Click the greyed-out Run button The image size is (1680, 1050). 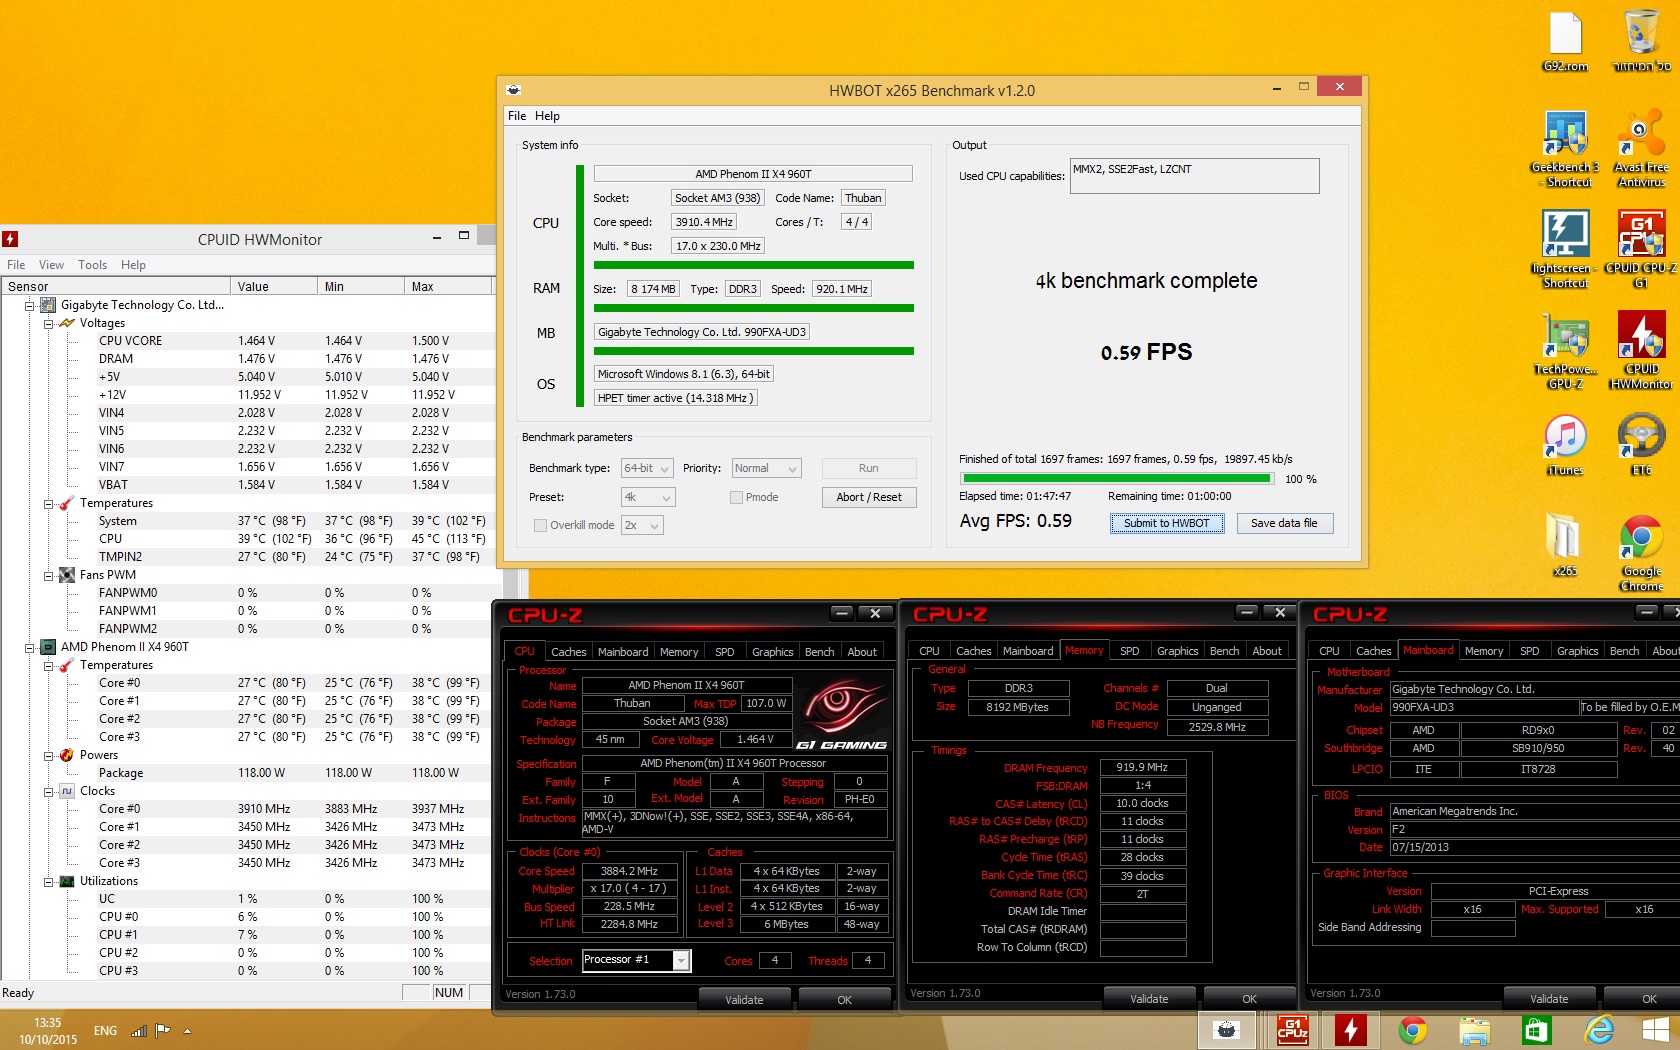coord(868,468)
